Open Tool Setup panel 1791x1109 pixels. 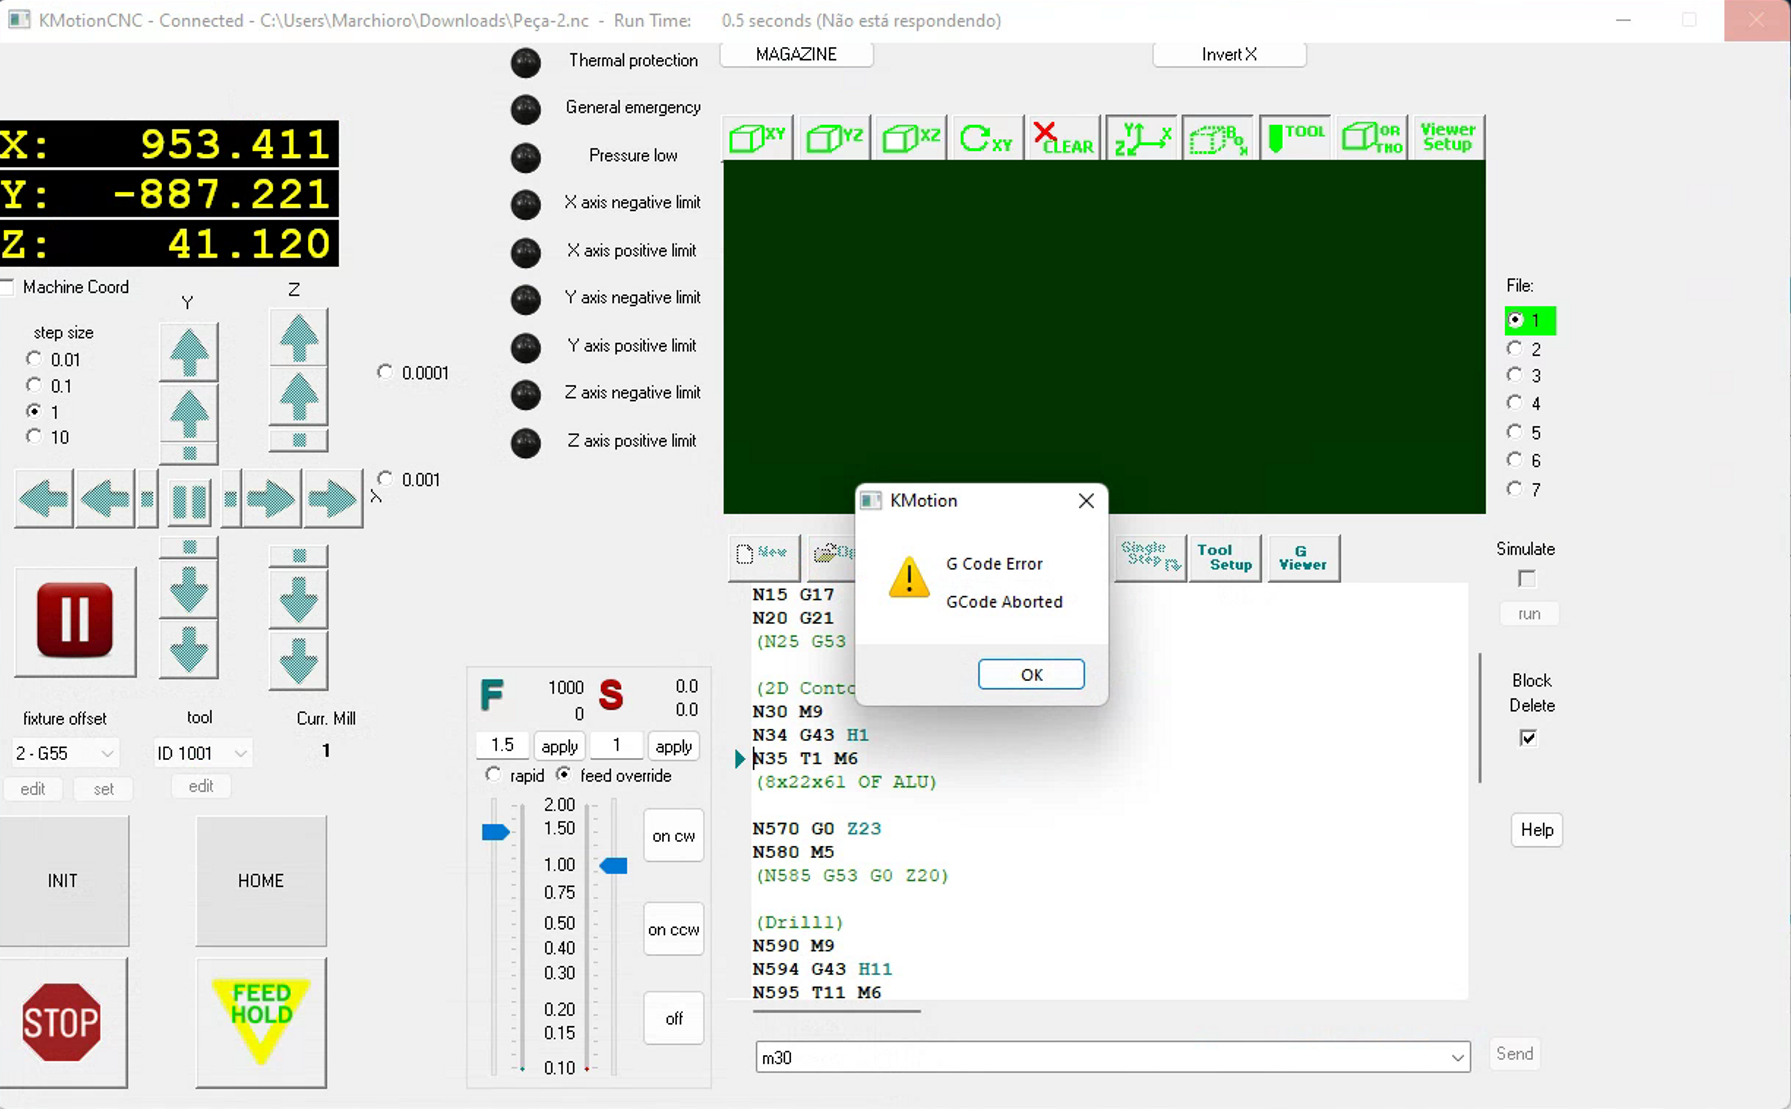[x=1224, y=557]
